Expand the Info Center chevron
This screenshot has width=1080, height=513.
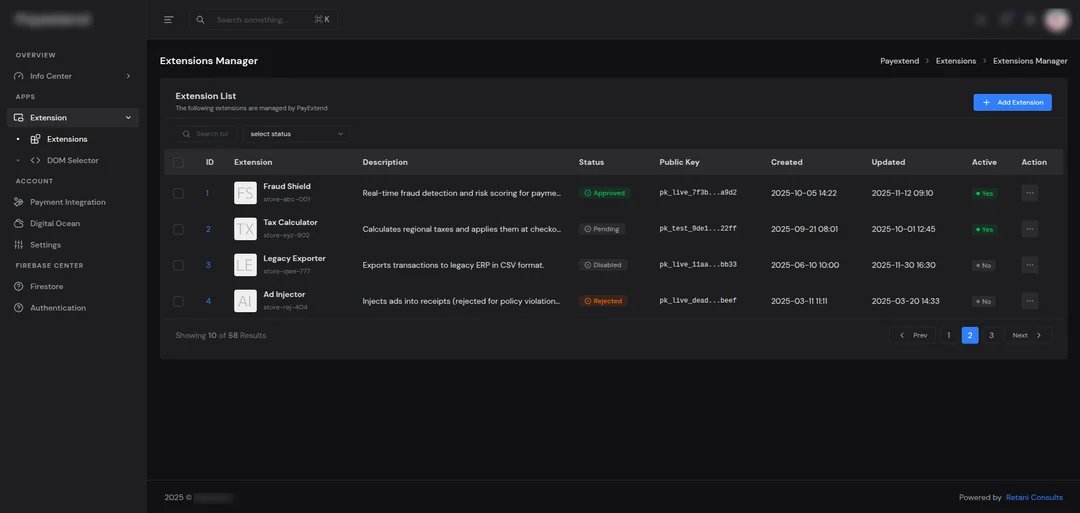128,76
